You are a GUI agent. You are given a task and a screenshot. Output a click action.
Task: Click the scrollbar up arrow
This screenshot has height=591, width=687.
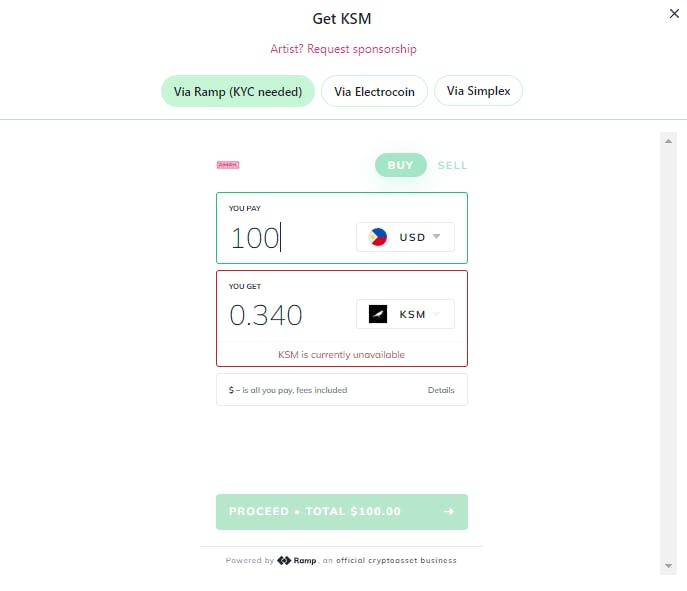668,141
